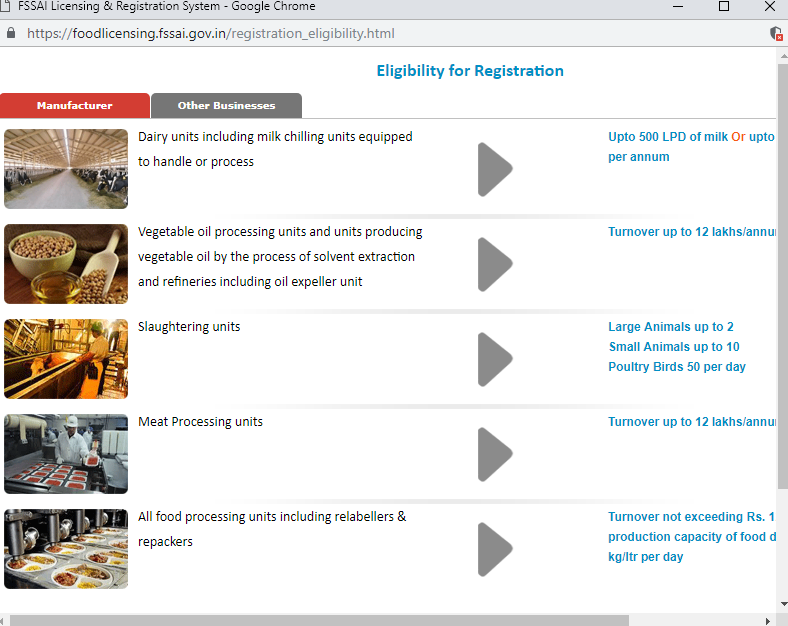Click the address bar URL field
This screenshot has width=788, height=626.
click(x=211, y=34)
